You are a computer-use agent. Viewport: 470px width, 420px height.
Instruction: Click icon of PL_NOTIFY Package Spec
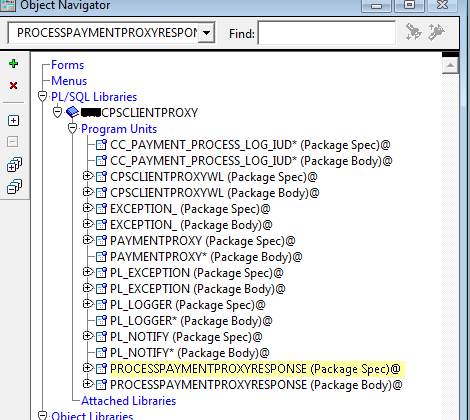click(x=101, y=337)
